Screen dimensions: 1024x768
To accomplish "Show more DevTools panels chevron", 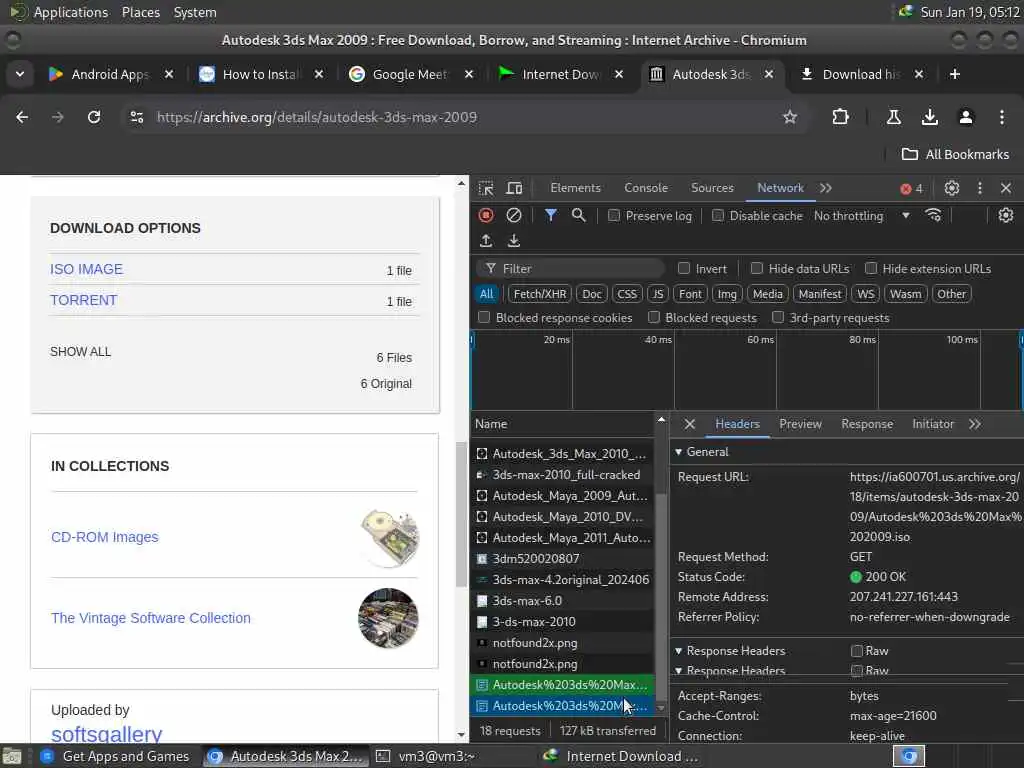I will coord(826,188).
